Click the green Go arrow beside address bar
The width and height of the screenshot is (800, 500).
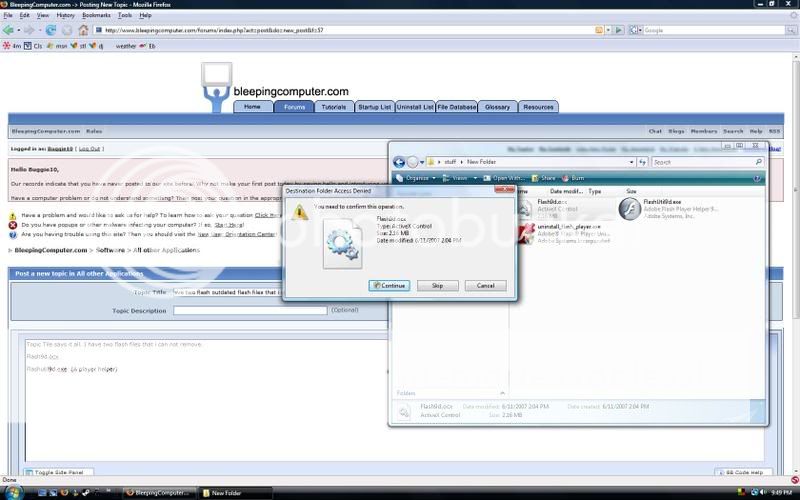[x=618, y=30]
